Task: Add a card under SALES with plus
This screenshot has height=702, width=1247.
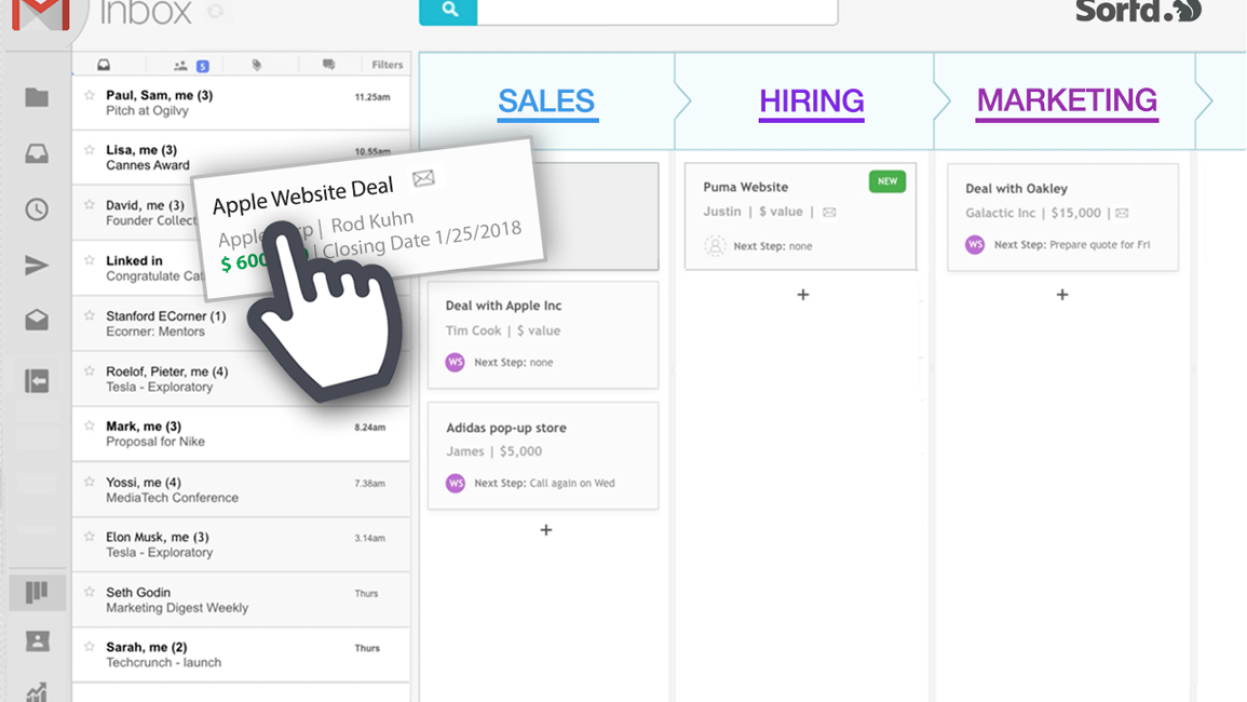Action: (546, 530)
